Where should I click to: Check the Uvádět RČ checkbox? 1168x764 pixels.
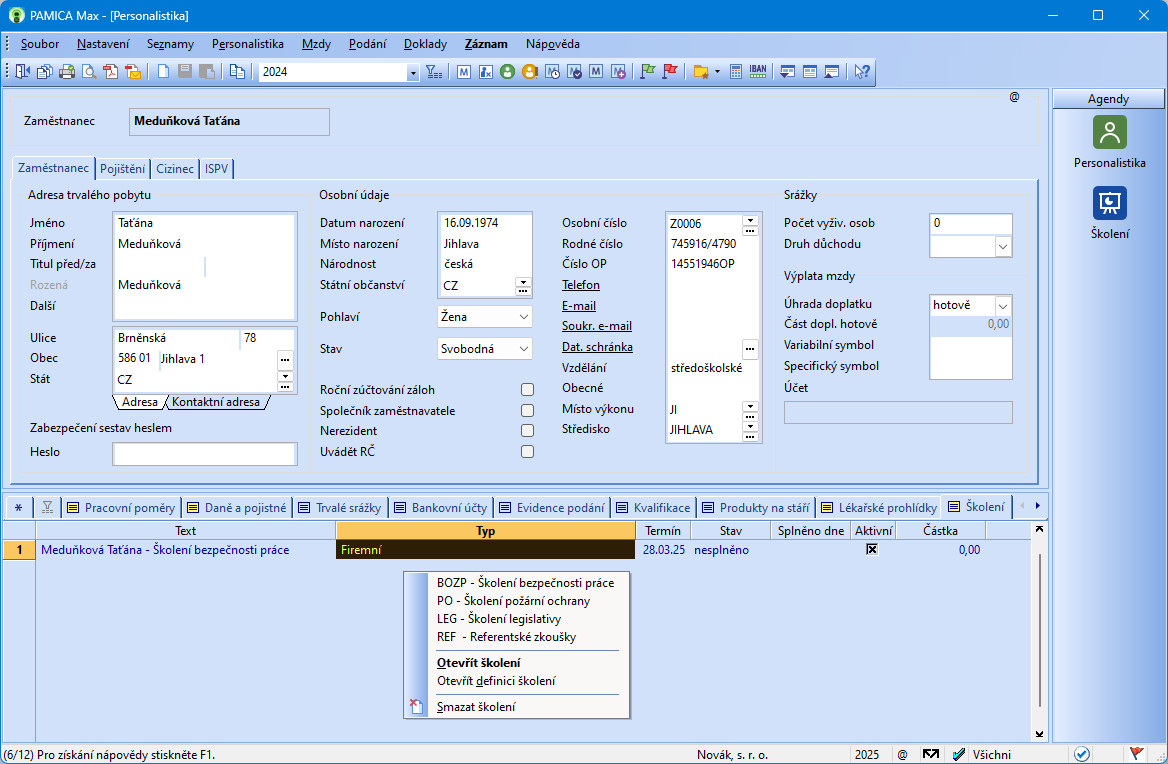527,452
